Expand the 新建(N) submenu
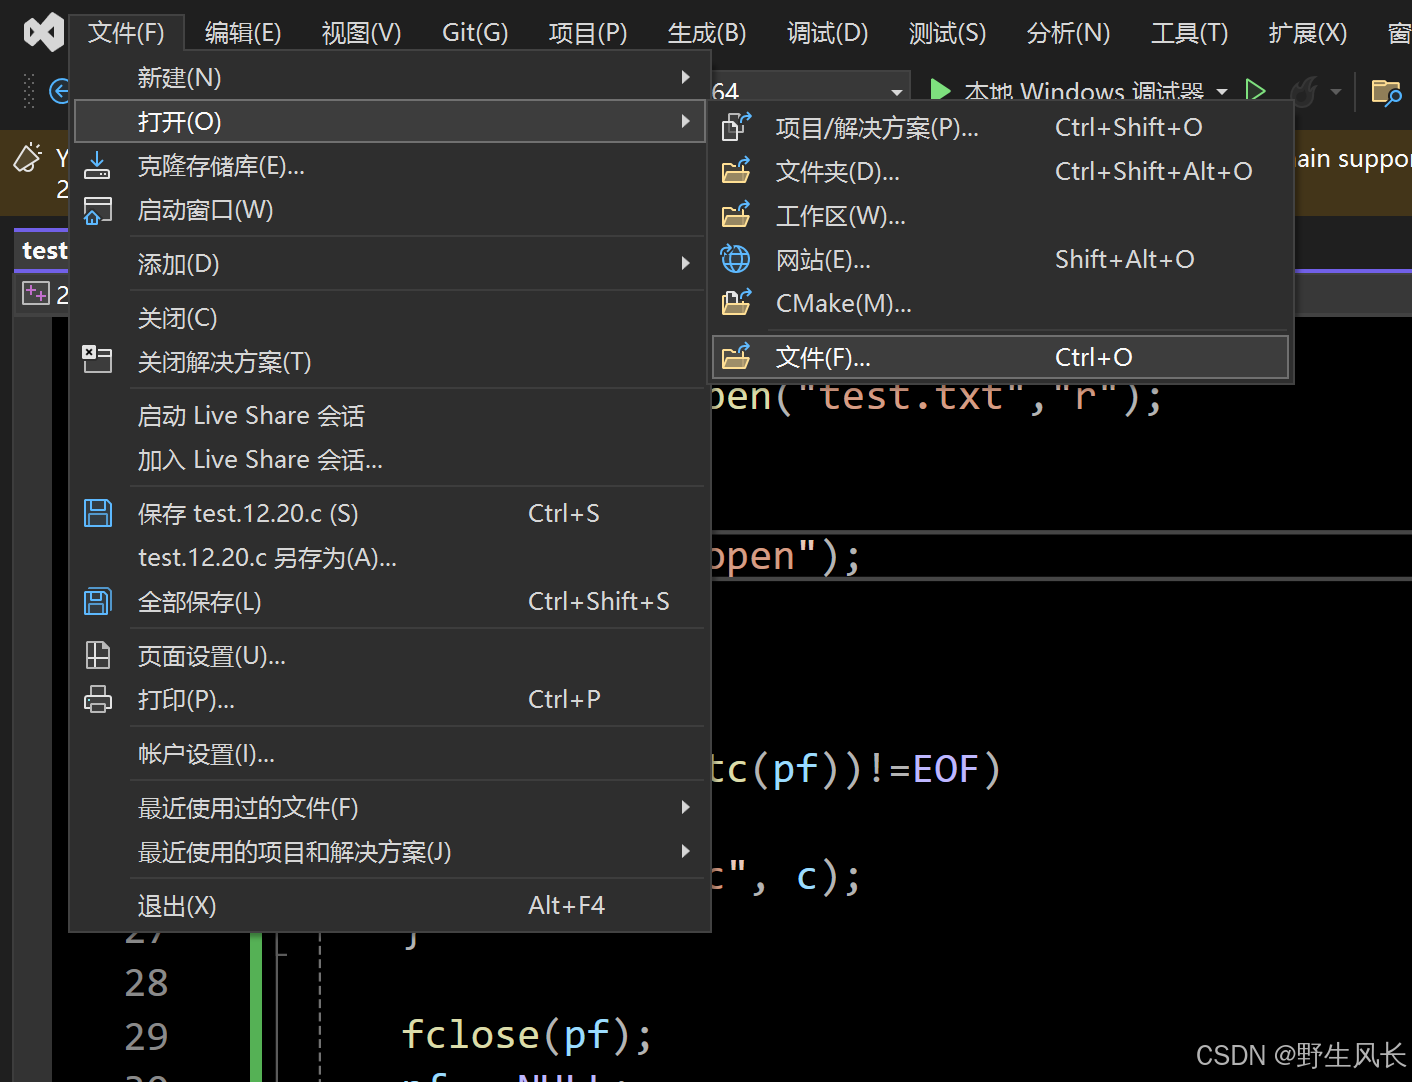The width and height of the screenshot is (1412, 1082). (390, 77)
